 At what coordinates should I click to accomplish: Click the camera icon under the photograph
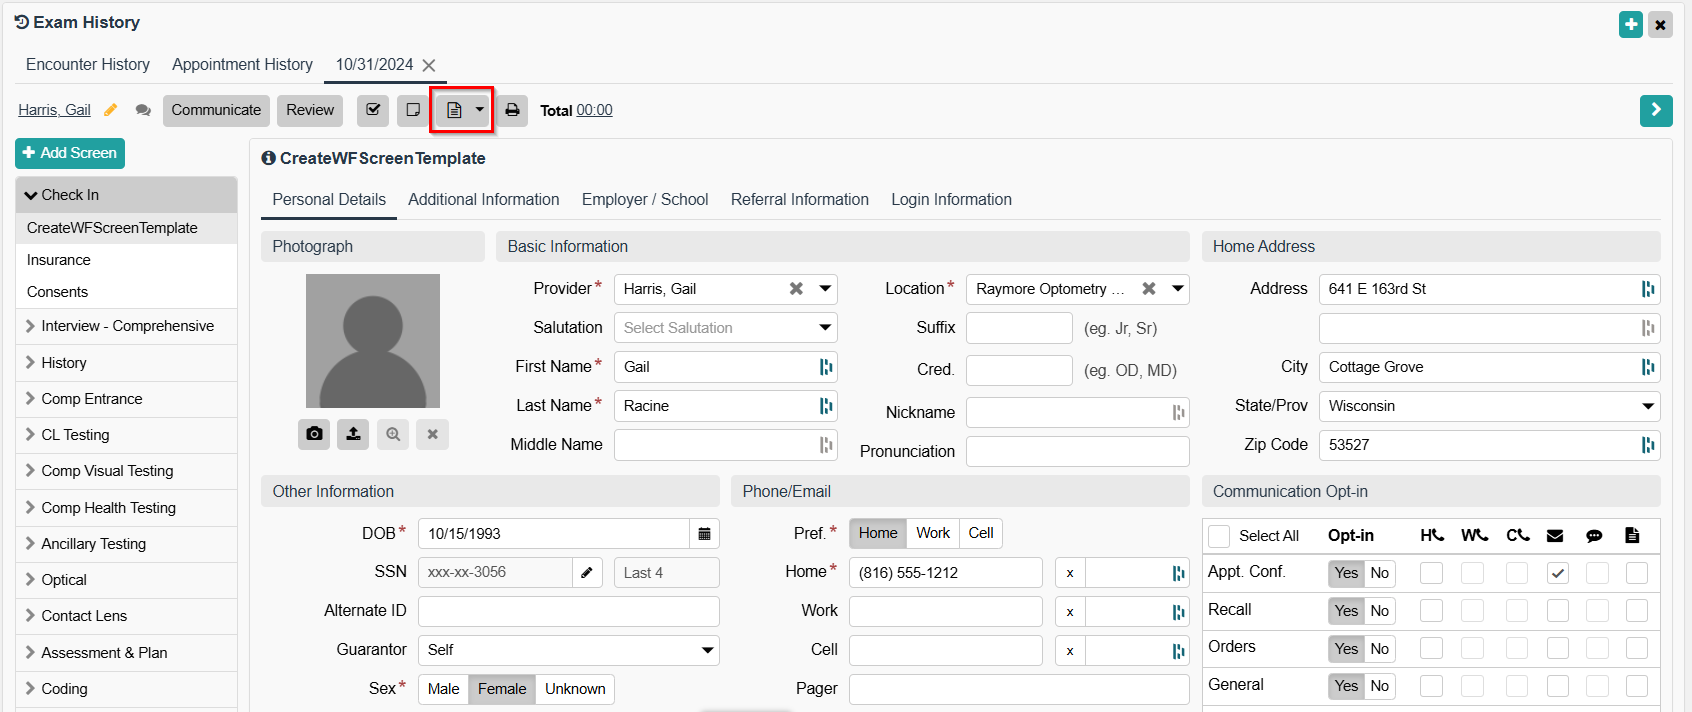point(314,434)
